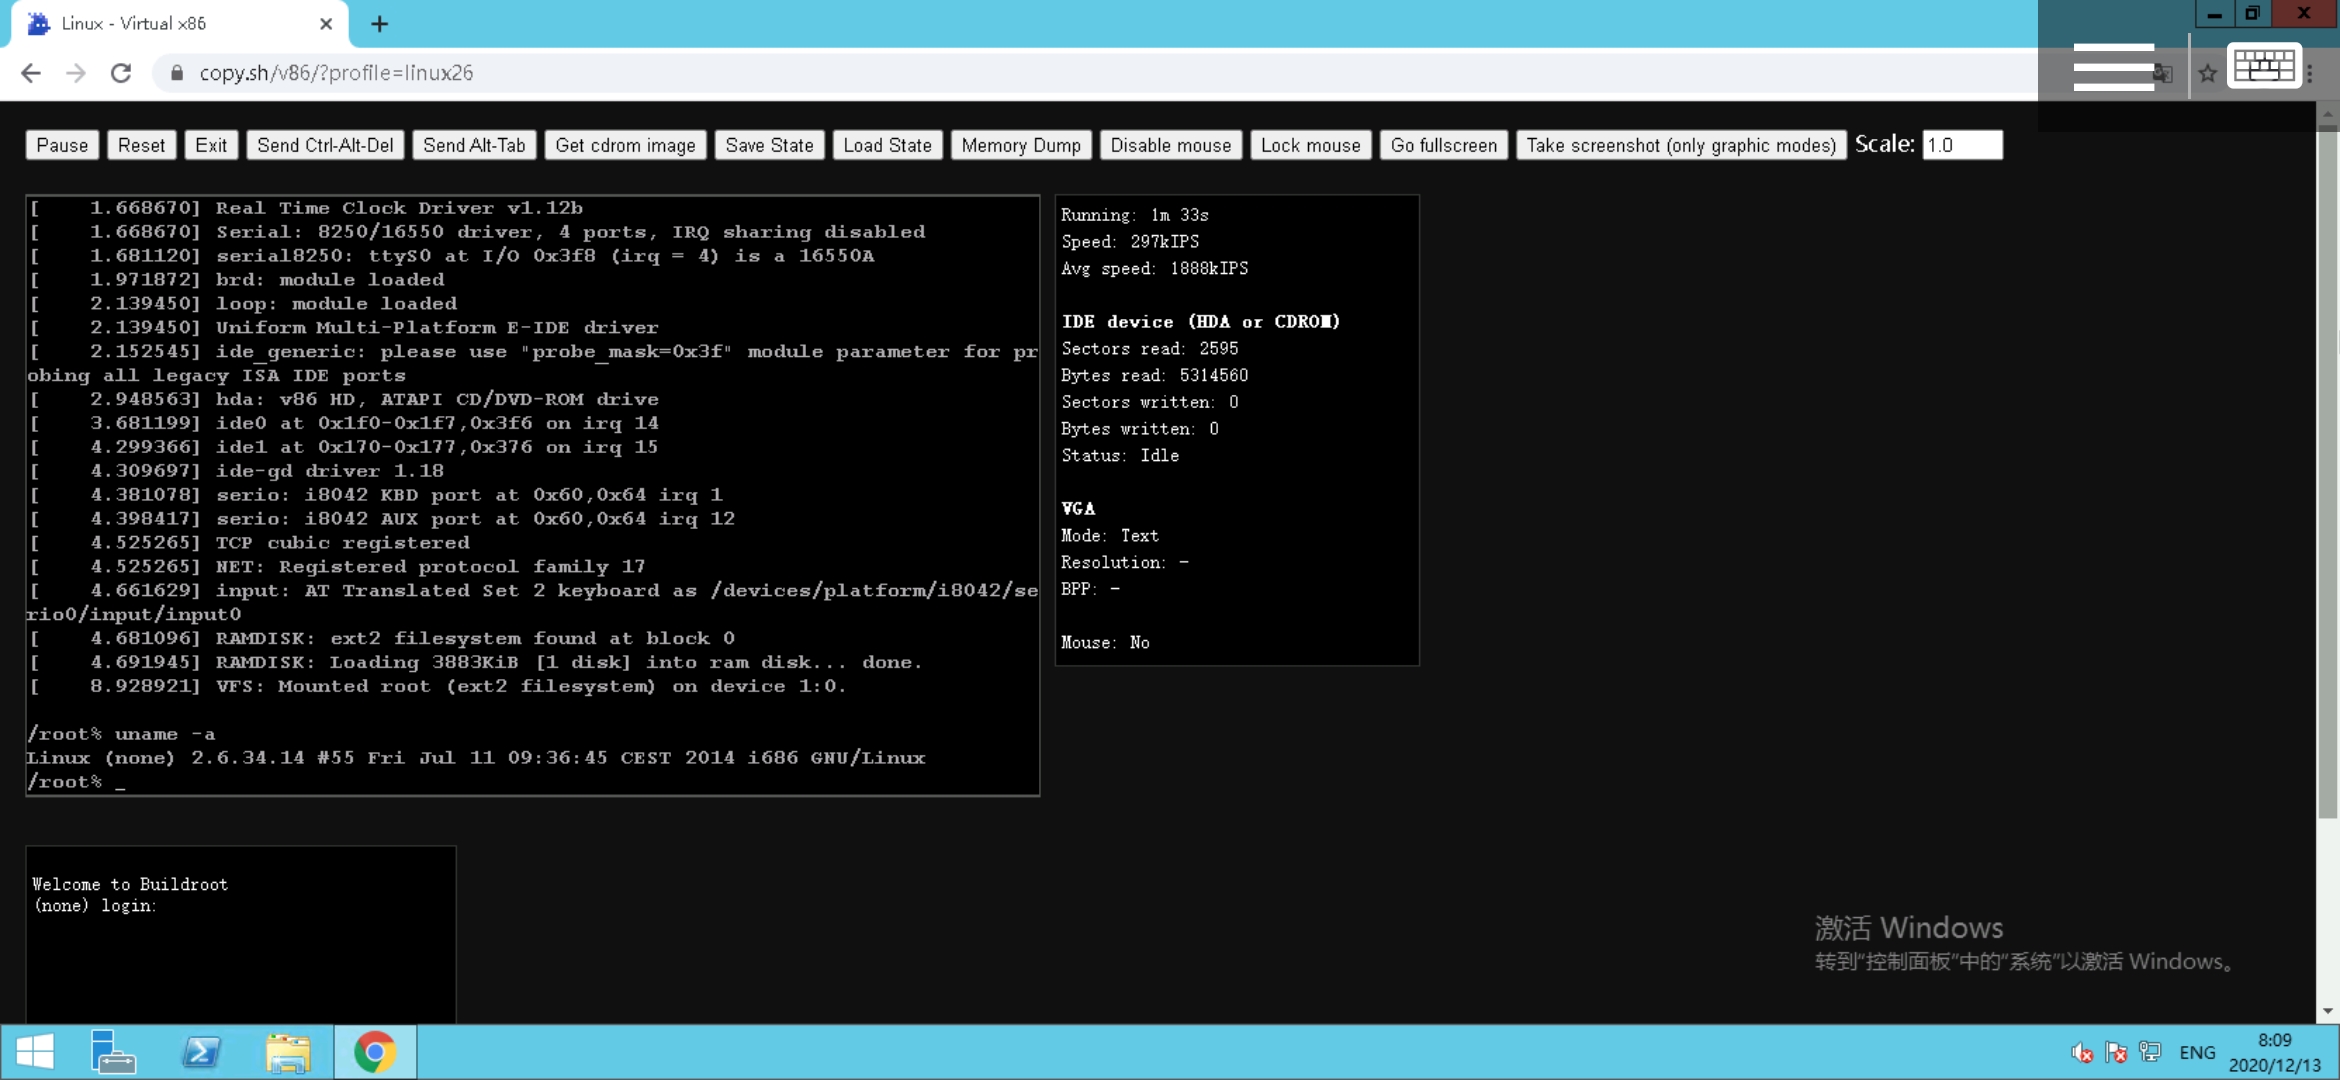Click Save State button
The image size is (2340, 1080).
[x=769, y=145]
